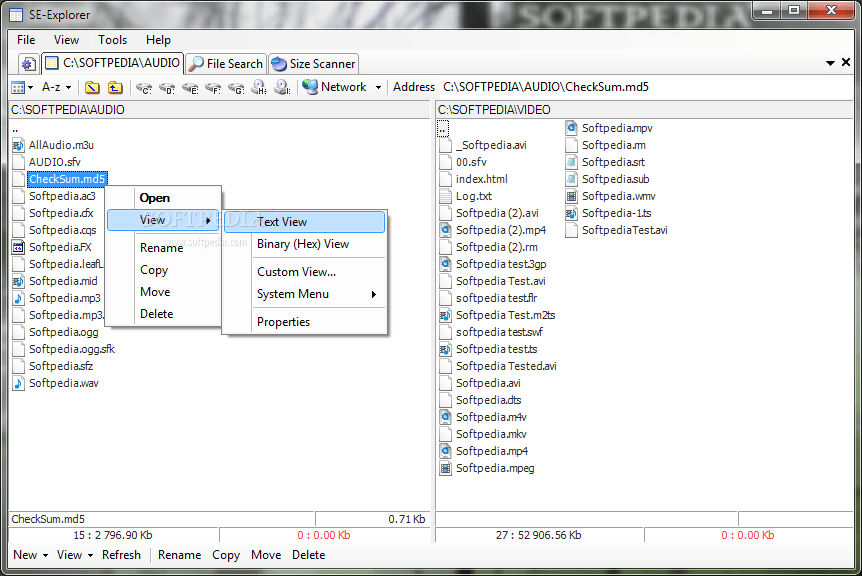The image size is (862, 576).
Task: Open the settings tab with gear icon
Action: [x=28, y=64]
